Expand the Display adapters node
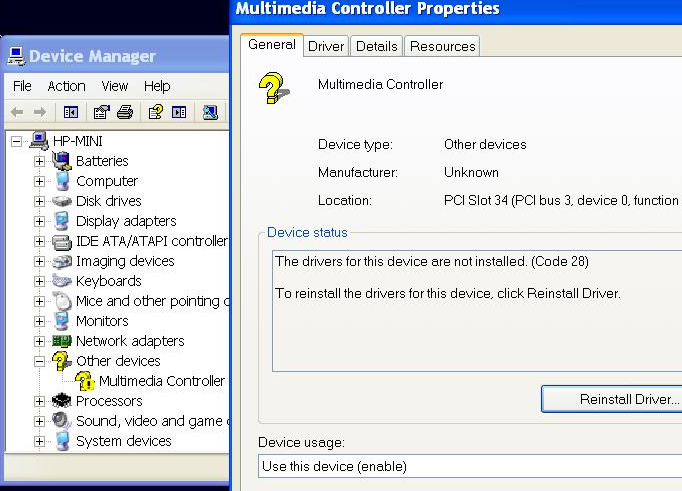Screen dimensions: 682x491 tap(39, 221)
